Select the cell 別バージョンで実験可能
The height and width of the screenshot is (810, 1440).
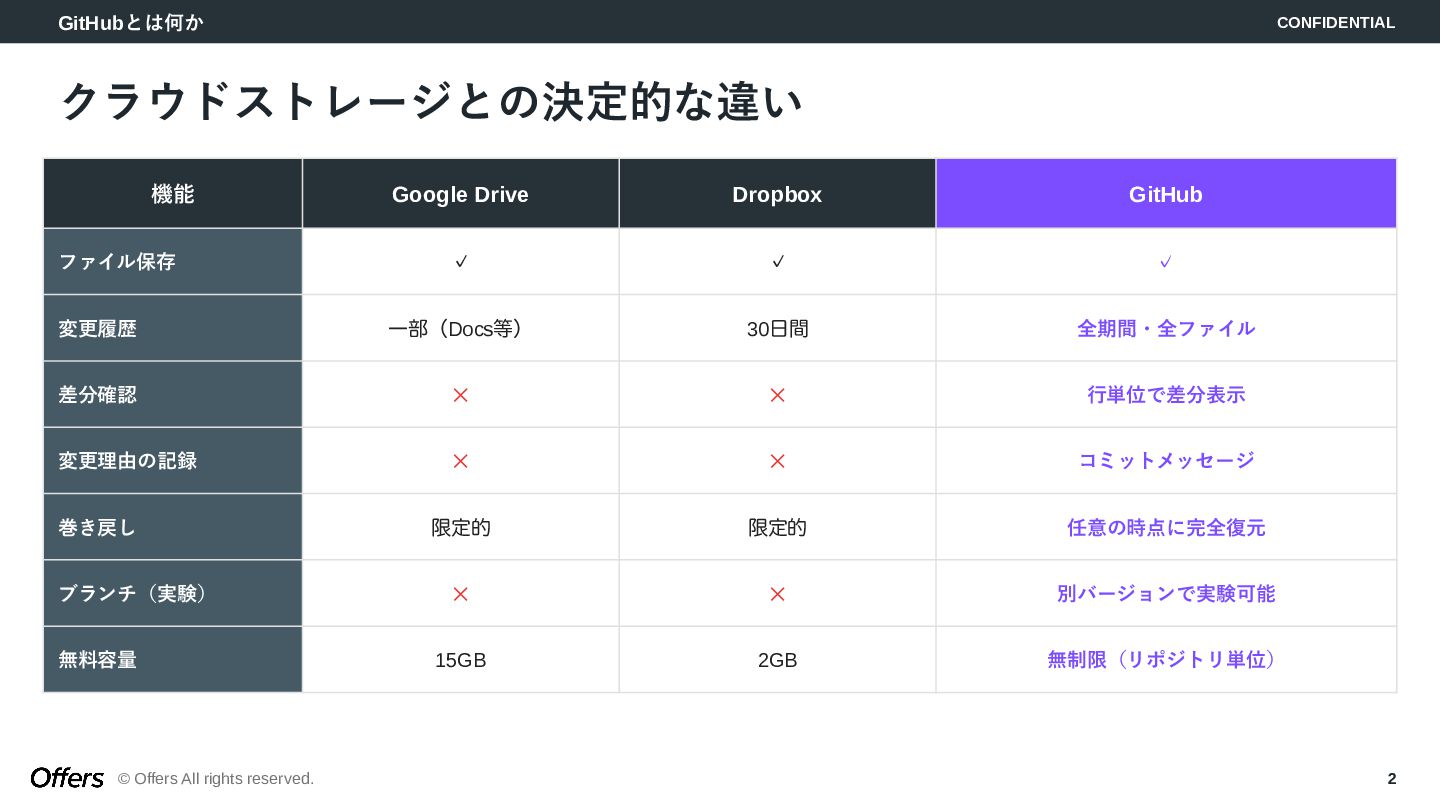[1166, 593]
